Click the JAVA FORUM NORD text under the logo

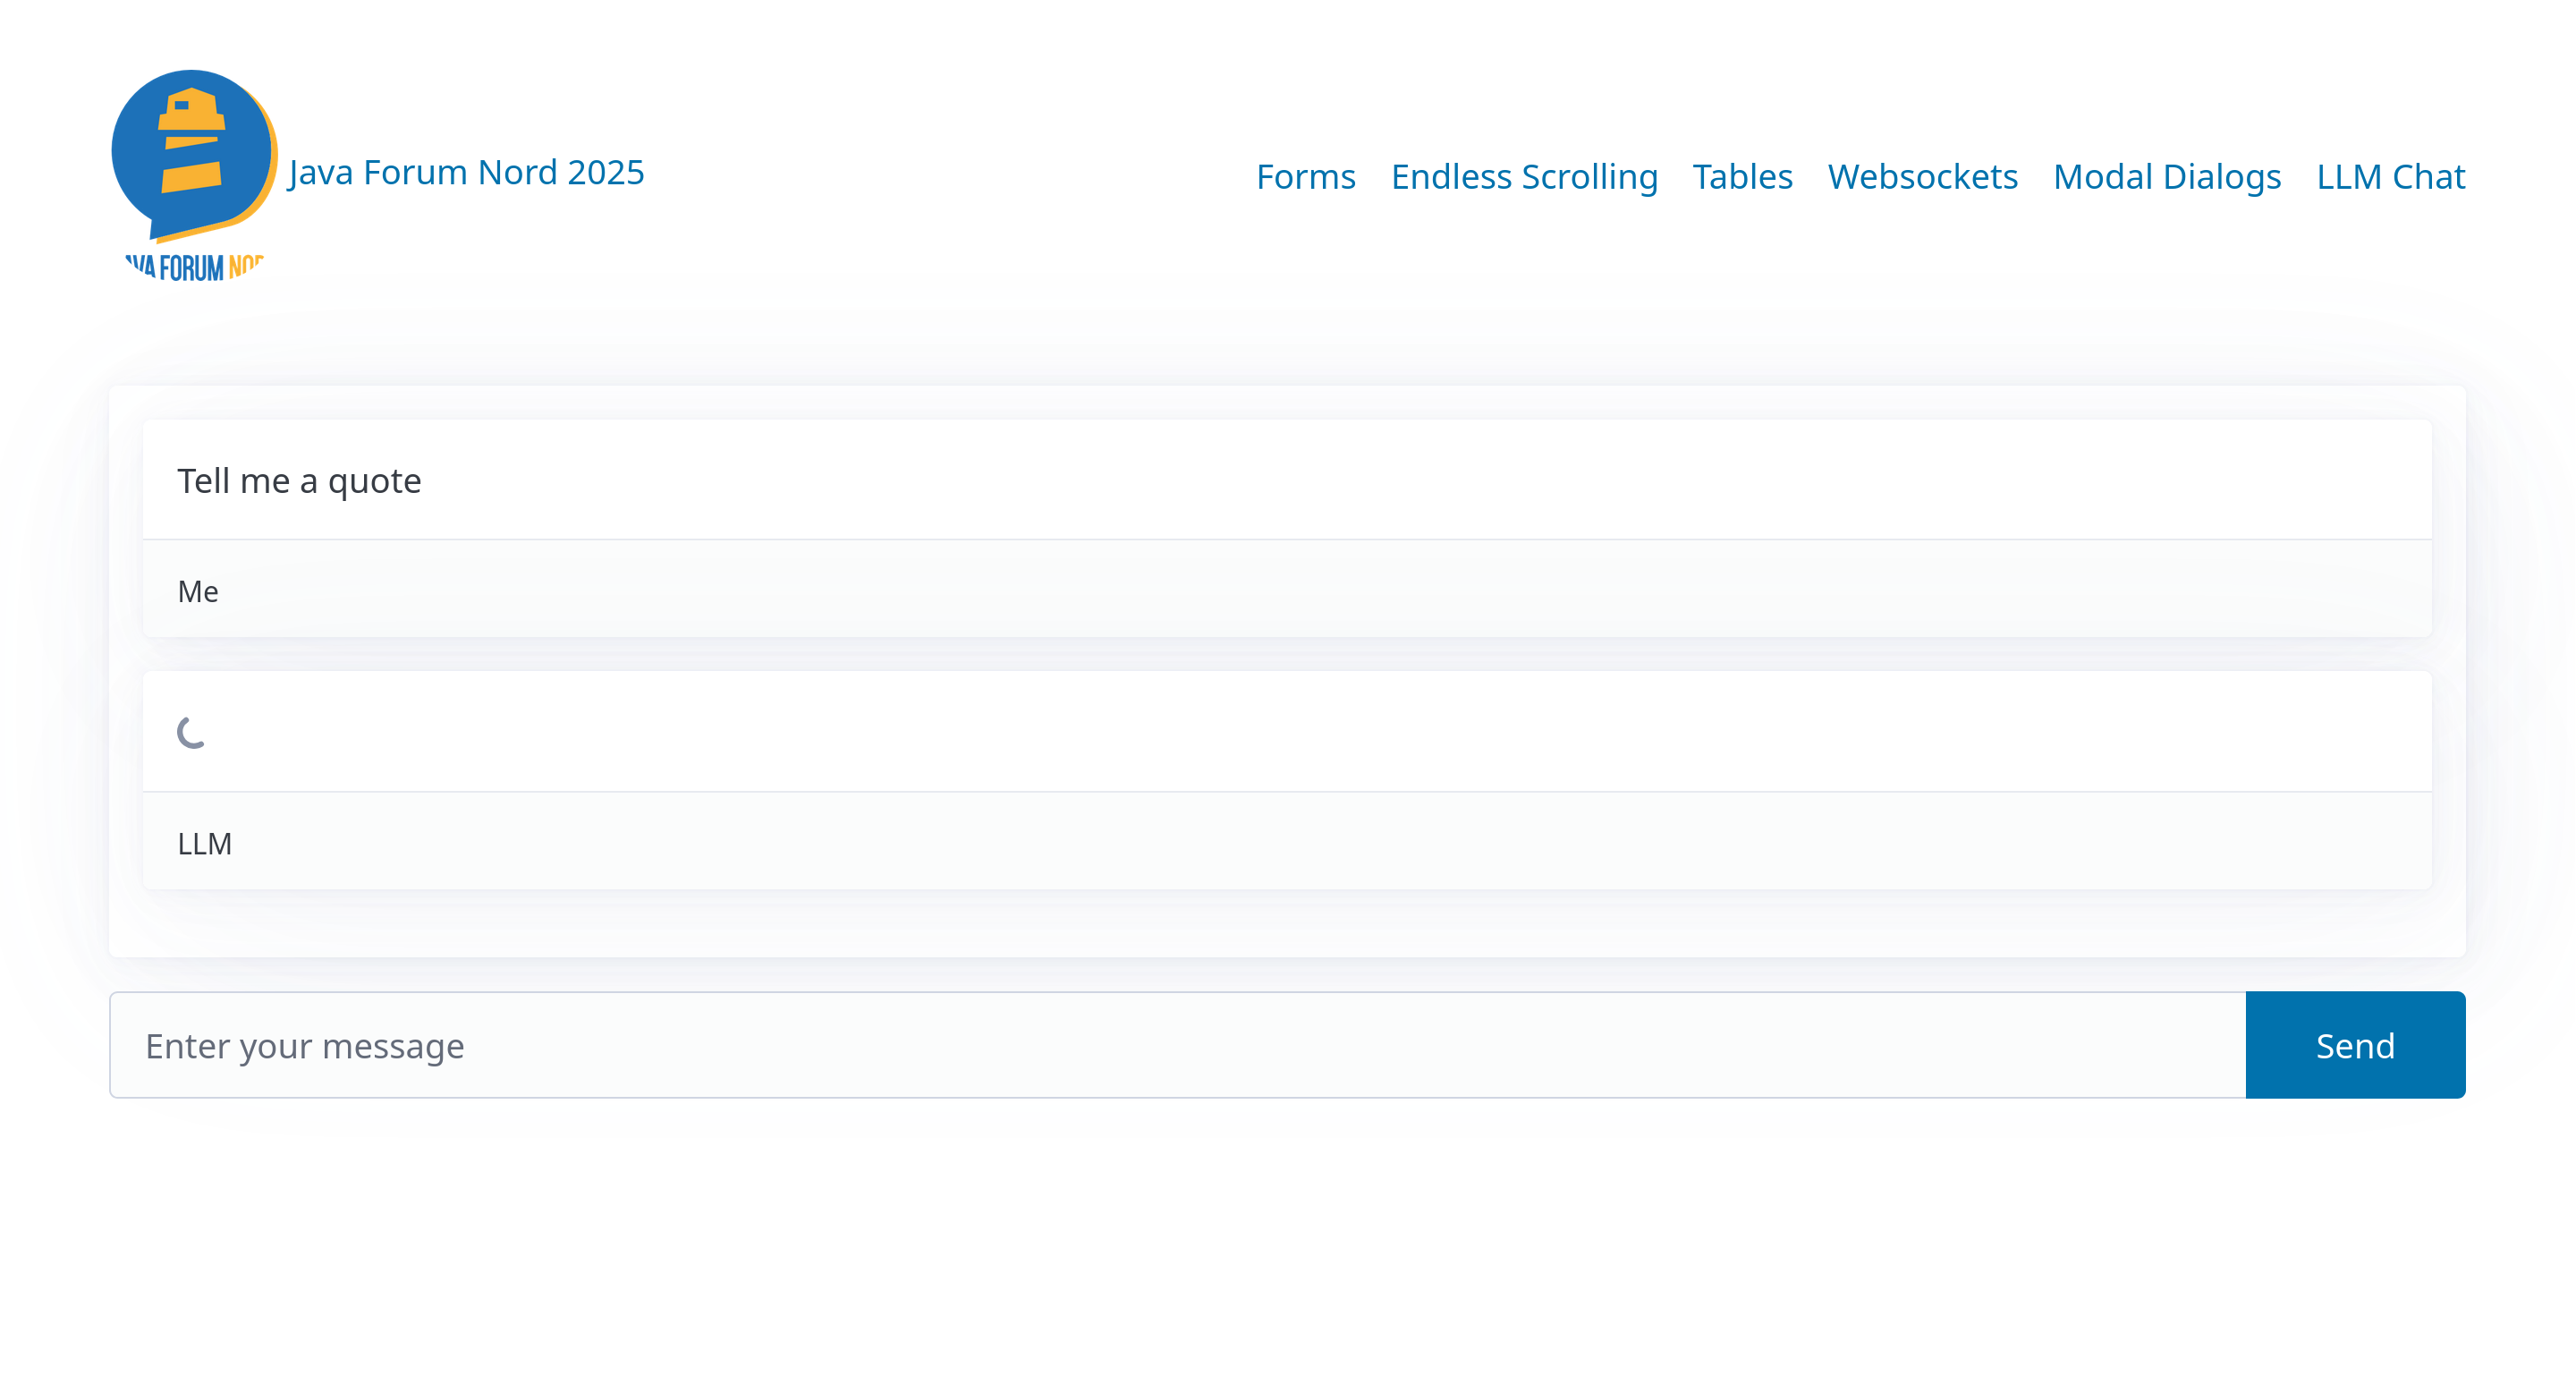pos(194,267)
